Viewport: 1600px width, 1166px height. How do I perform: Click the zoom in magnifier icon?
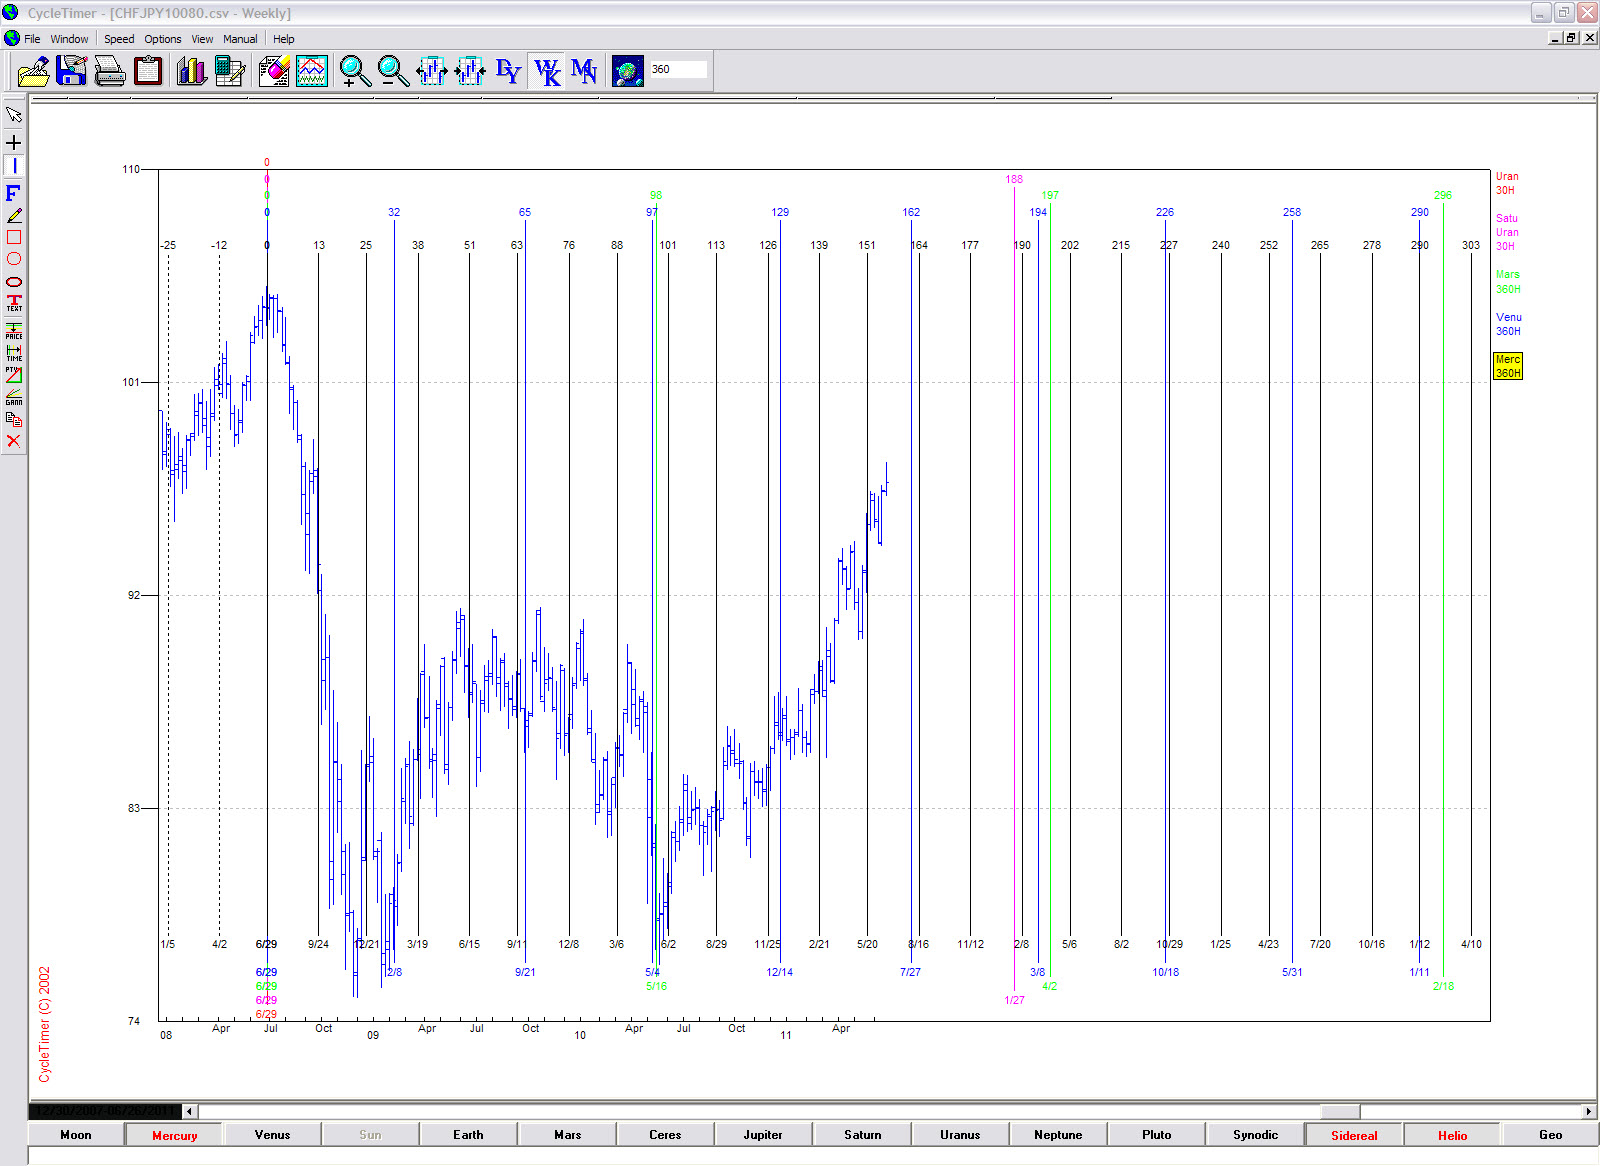tap(354, 71)
